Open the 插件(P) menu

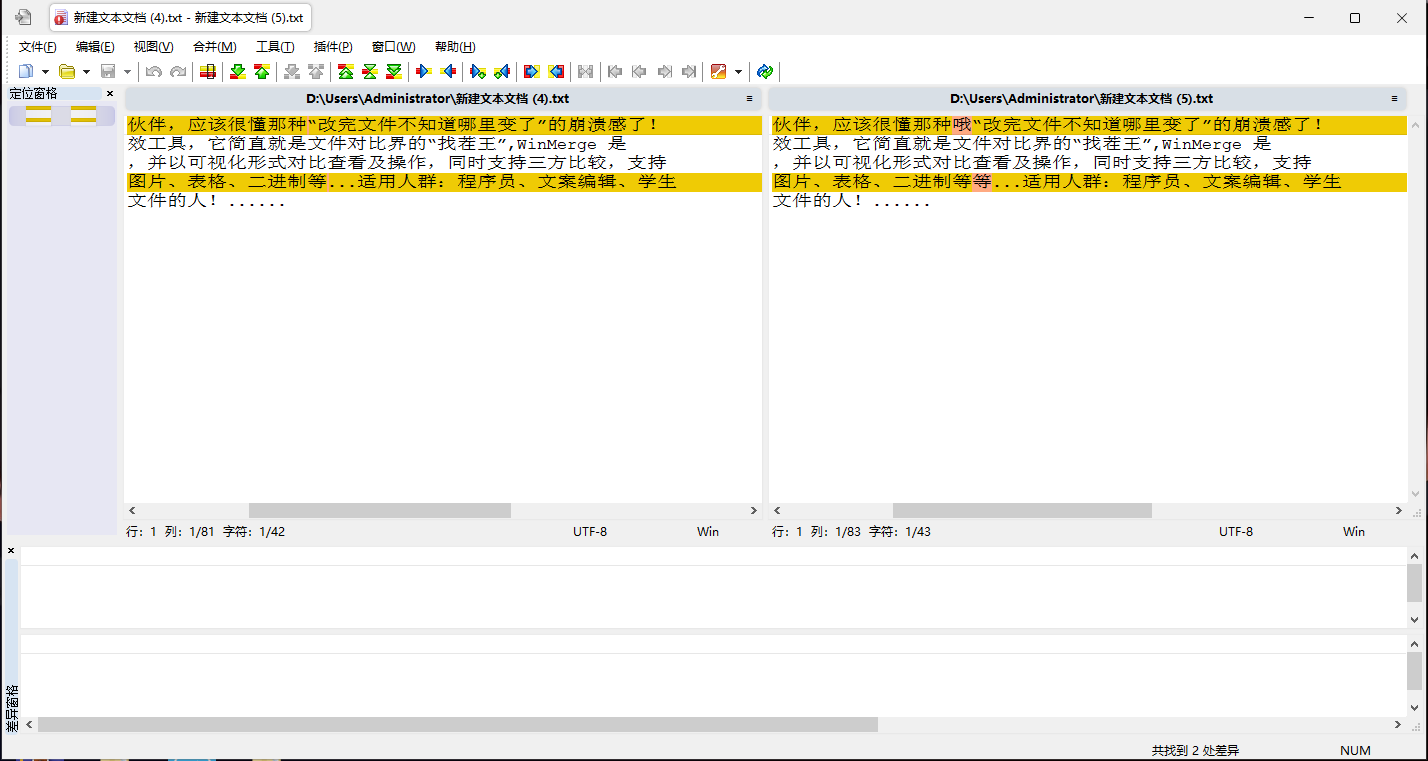333,47
